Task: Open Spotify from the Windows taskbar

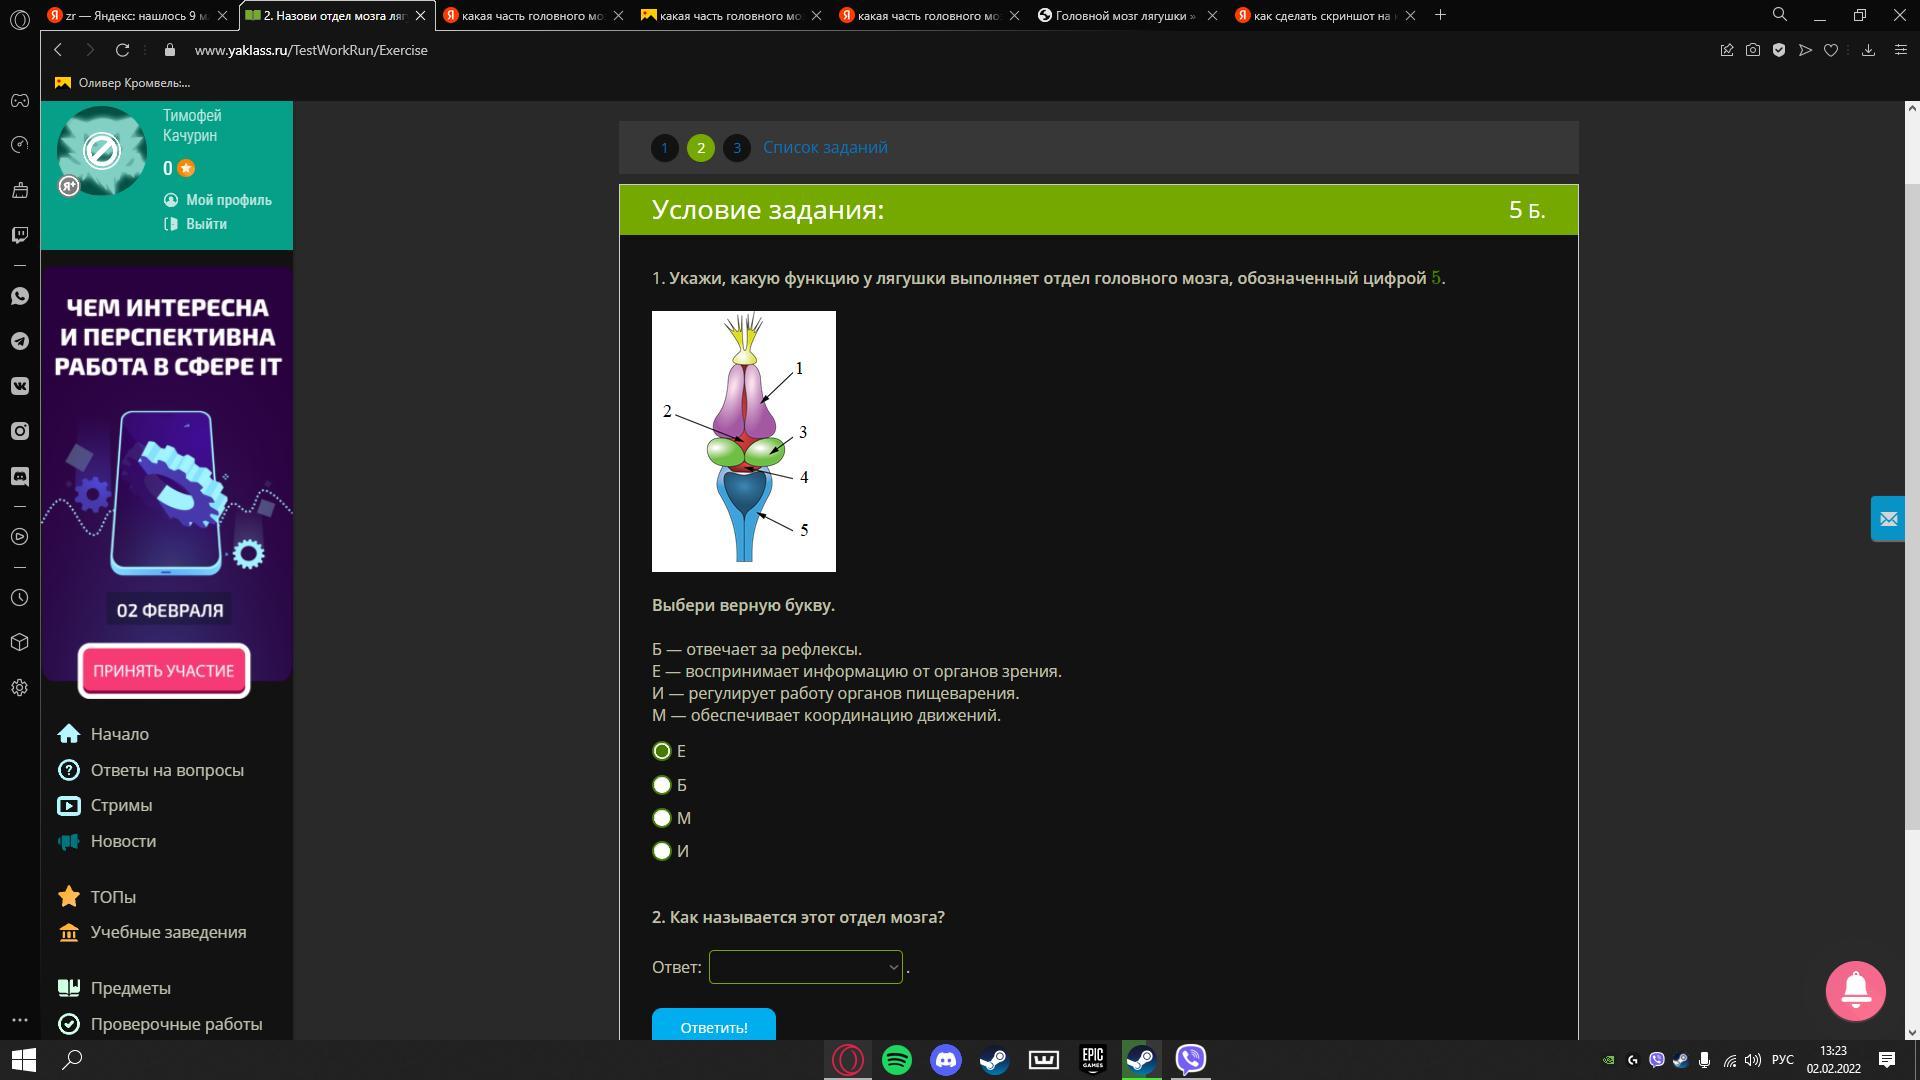Action: click(x=897, y=1060)
